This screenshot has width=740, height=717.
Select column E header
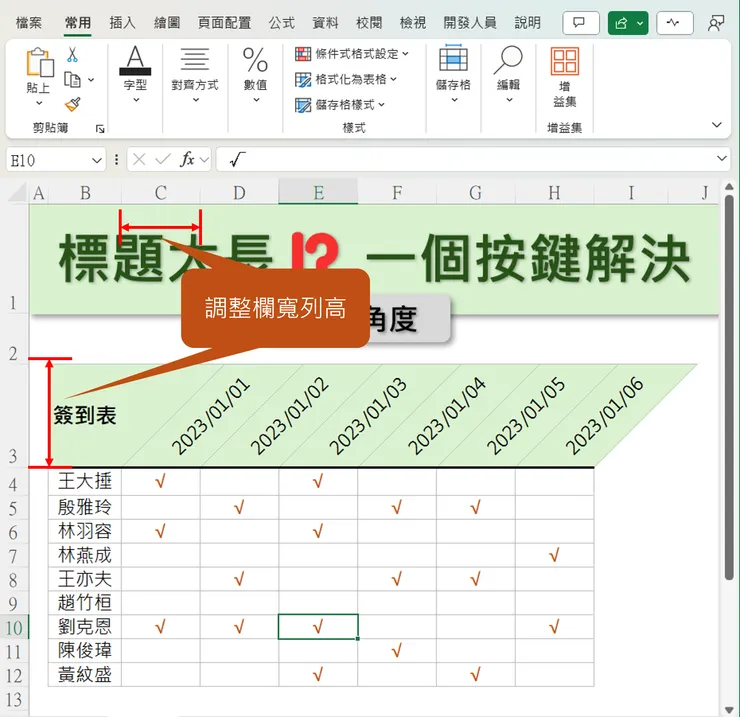click(x=318, y=193)
